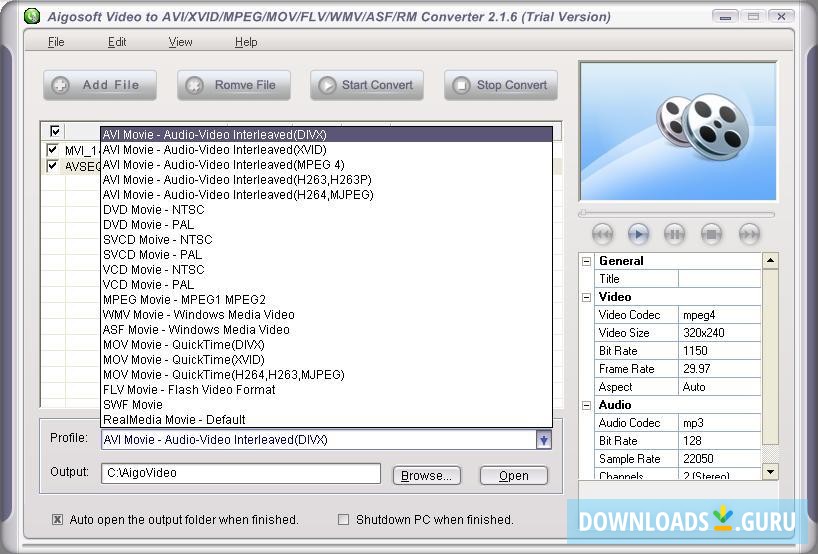Image resolution: width=818 pixels, height=554 pixels.
Task: Open the File menu
Action: pos(56,42)
